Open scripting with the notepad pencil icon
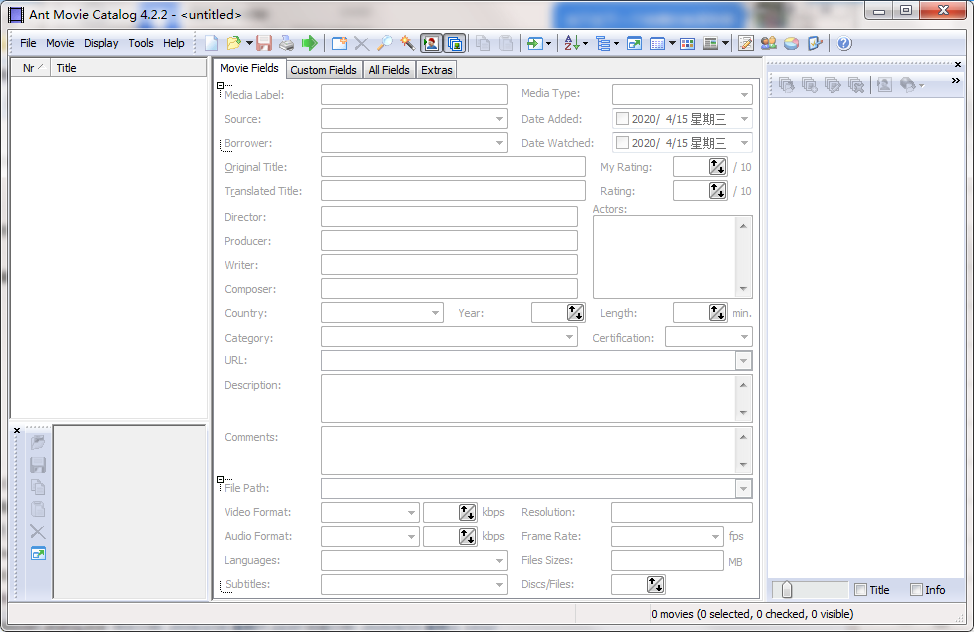The width and height of the screenshot is (974, 632). point(745,44)
